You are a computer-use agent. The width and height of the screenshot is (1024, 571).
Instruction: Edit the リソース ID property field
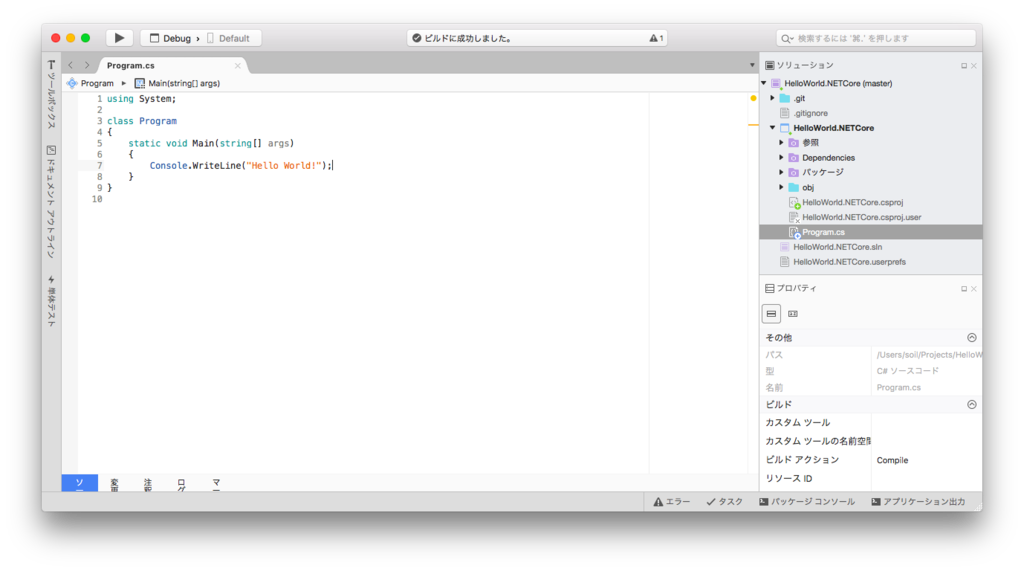point(927,478)
